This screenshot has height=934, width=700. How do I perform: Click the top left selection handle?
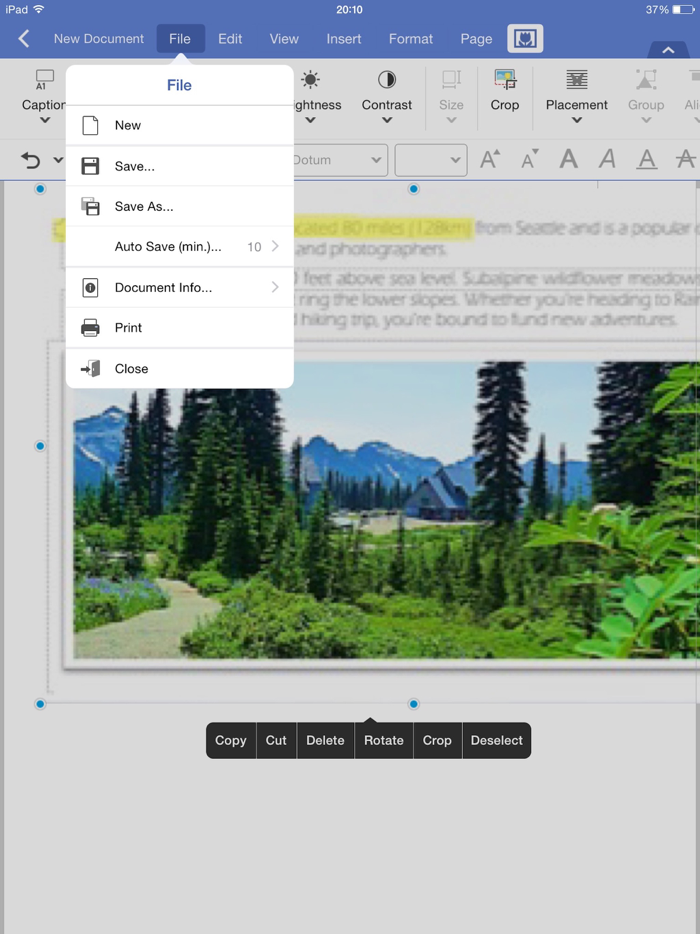click(40, 189)
